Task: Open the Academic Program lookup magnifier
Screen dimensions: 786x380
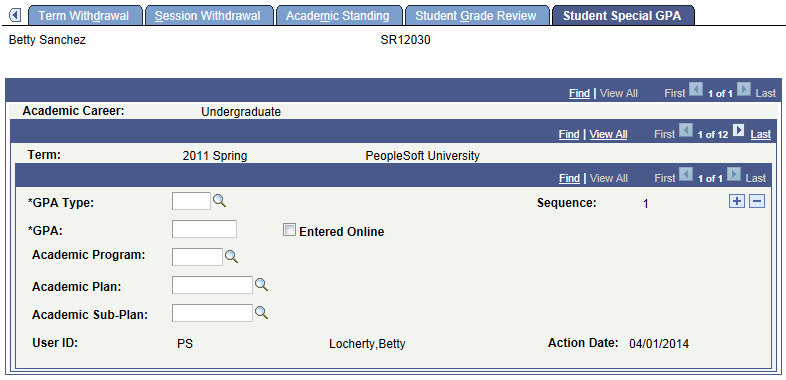Action: [x=231, y=257]
